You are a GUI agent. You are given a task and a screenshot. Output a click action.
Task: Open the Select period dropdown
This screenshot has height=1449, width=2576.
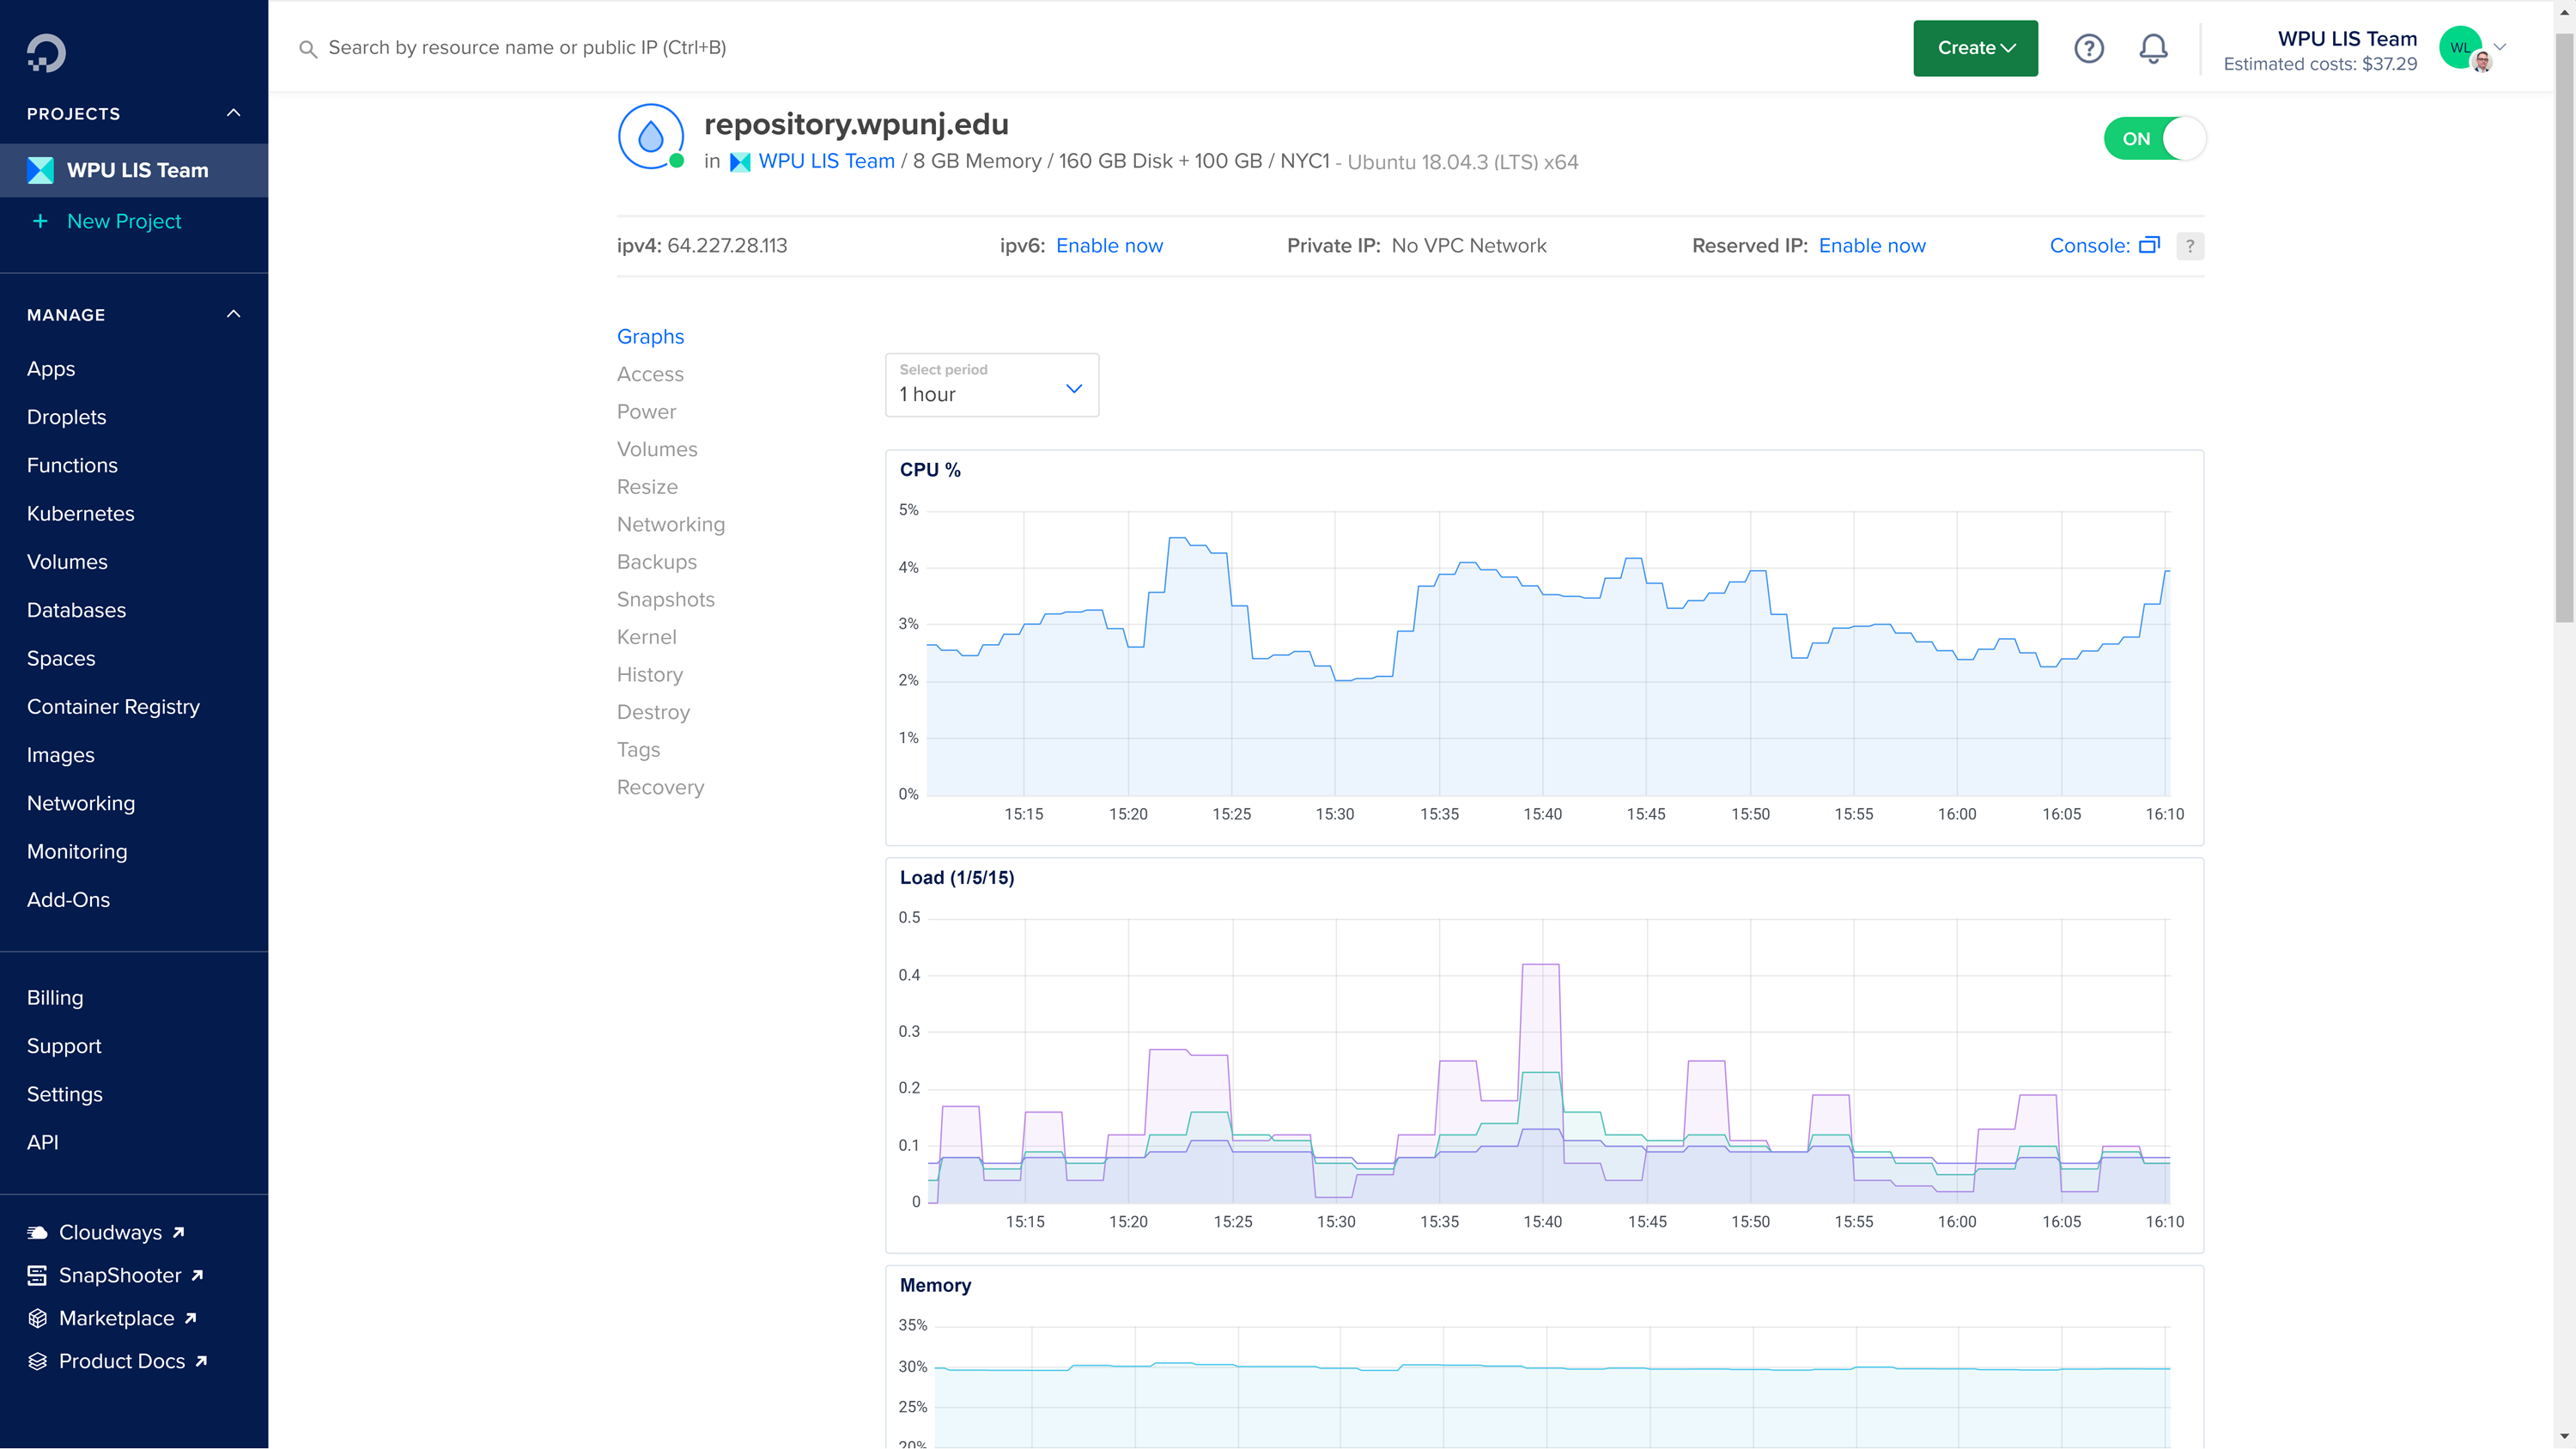coord(991,385)
